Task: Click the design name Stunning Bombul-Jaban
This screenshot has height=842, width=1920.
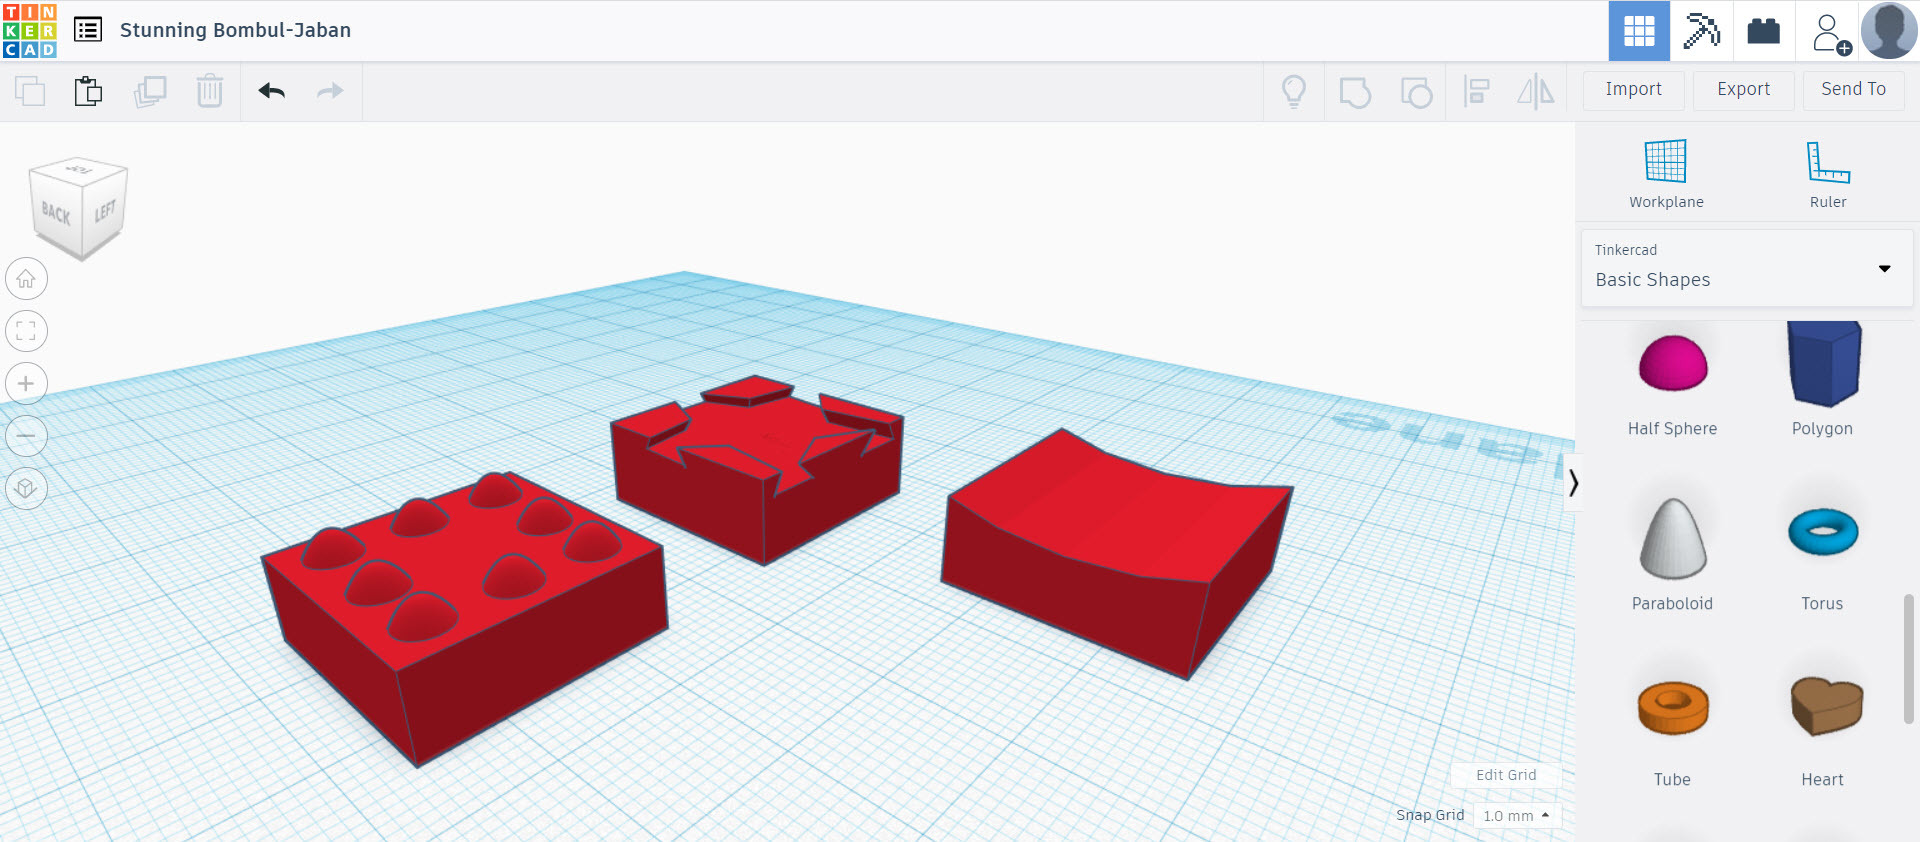Action: 236,30
